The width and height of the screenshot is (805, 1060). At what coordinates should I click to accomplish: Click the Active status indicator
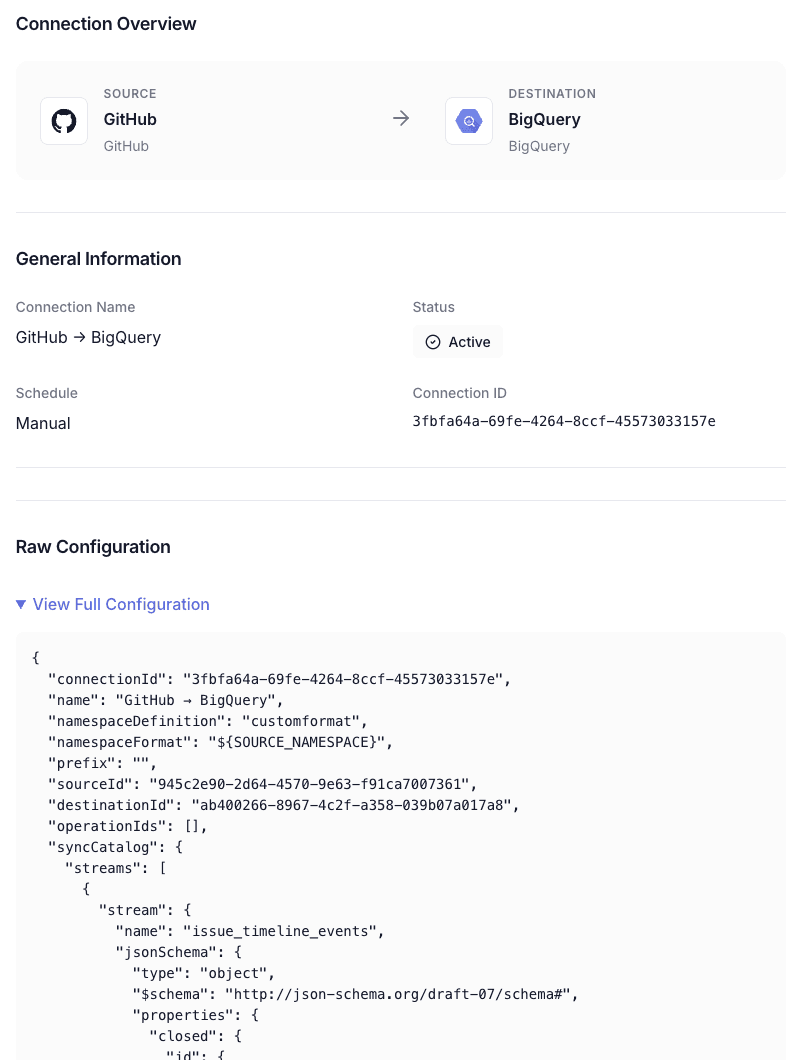pyautogui.click(x=458, y=341)
